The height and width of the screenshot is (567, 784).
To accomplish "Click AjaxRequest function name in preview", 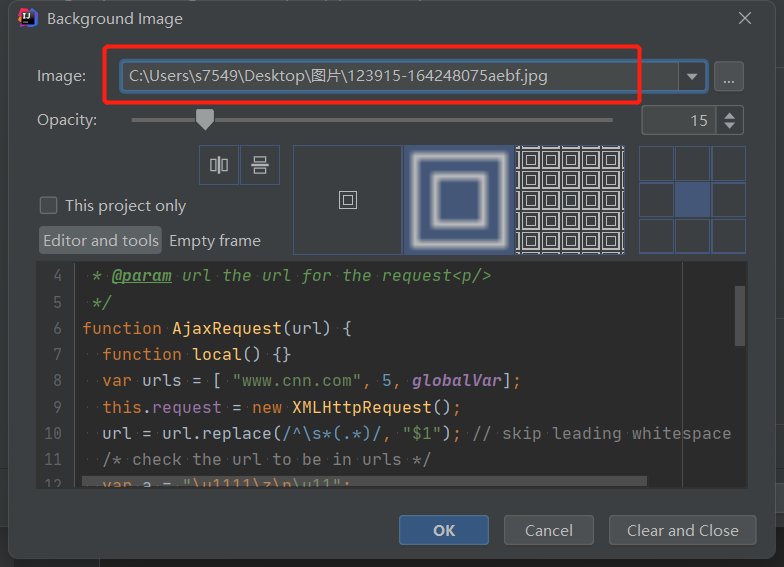I will tap(226, 328).
